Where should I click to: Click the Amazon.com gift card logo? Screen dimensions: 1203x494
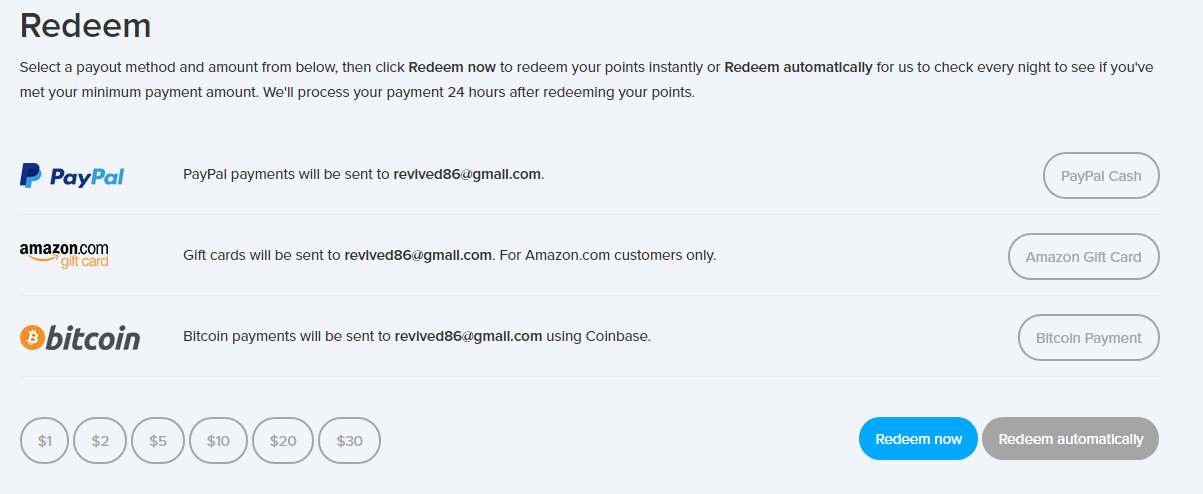tap(64, 255)
